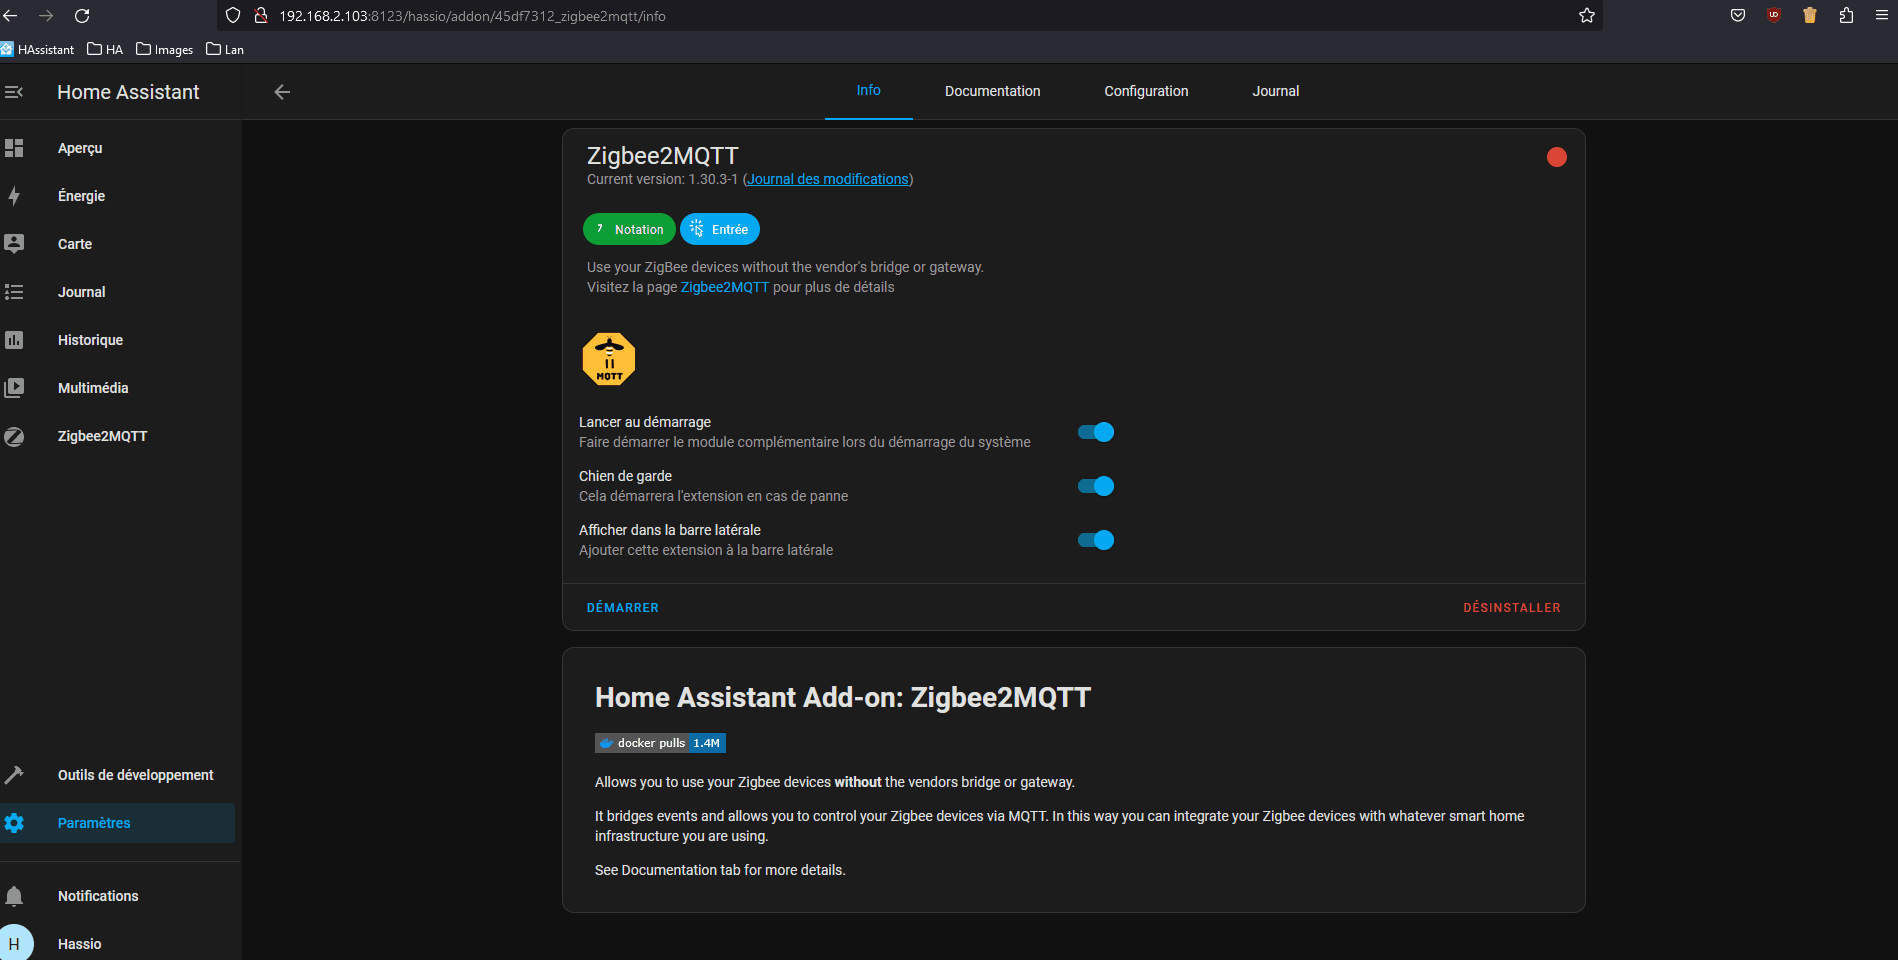
Task: Click the Journal list icon in sidebar
Action: pyautogui.click(x=14, y=292)
